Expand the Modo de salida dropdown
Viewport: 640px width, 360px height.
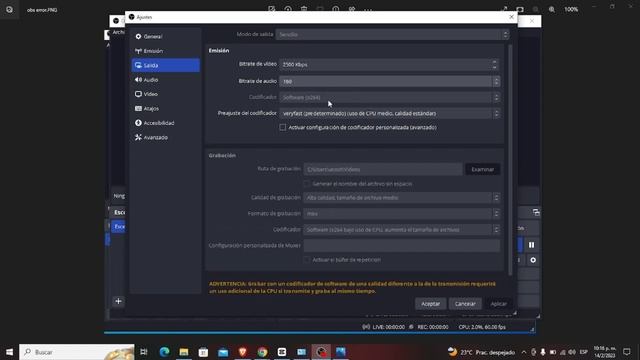[392, 35]
